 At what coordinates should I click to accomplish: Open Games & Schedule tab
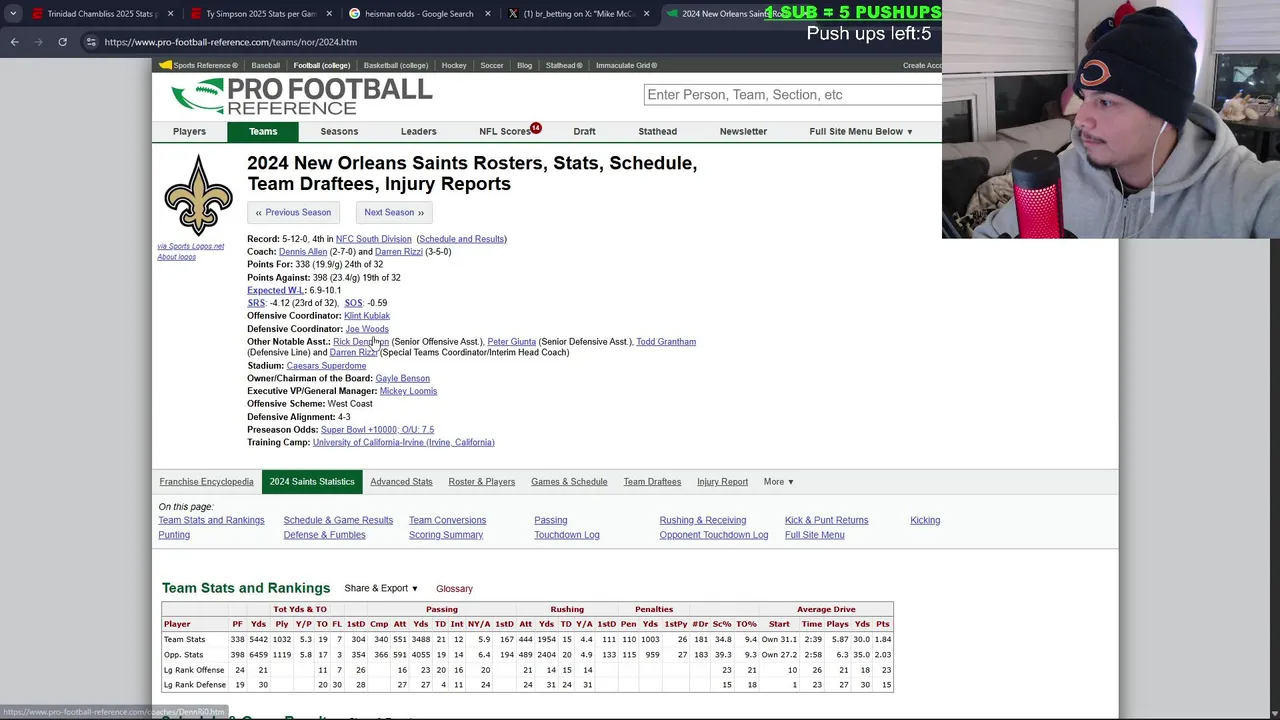569,482
